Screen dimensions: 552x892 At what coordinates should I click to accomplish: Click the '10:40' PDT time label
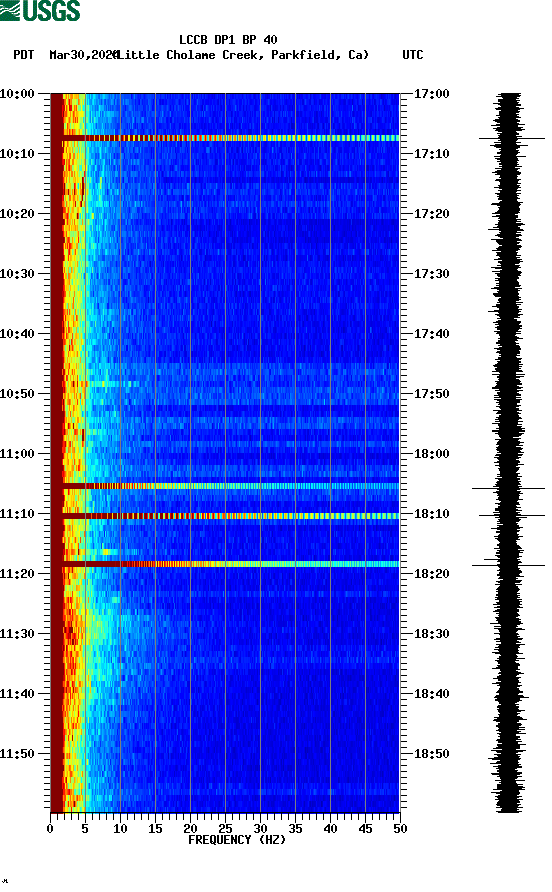pyautogui.click(x=17, y=334)
